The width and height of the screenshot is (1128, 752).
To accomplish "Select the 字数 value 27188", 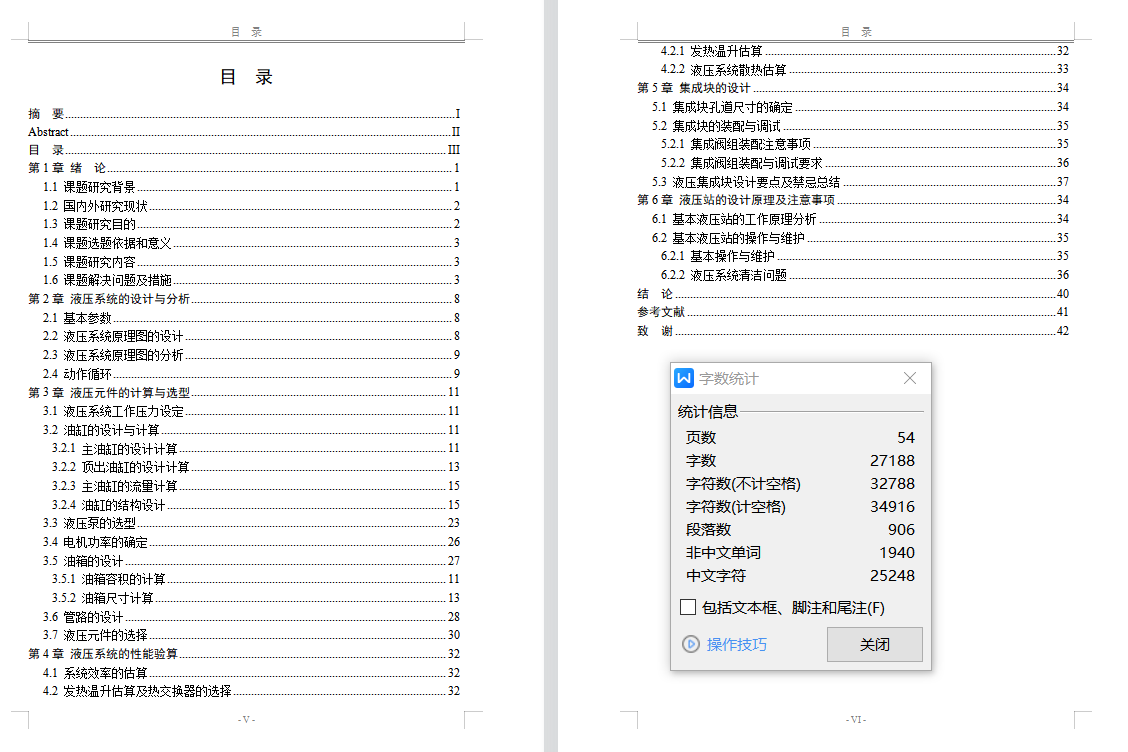I will pyautogui.click(x=892, y=461).
